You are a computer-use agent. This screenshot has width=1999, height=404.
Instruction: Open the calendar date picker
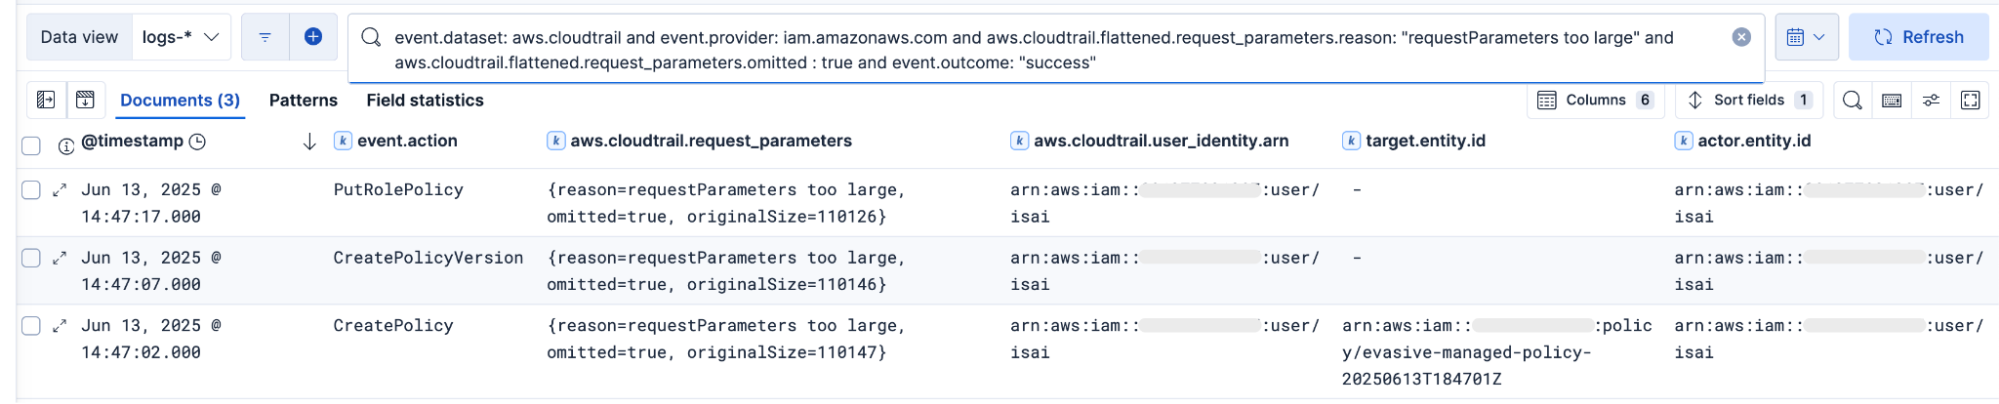click(x=1805, y=37)
